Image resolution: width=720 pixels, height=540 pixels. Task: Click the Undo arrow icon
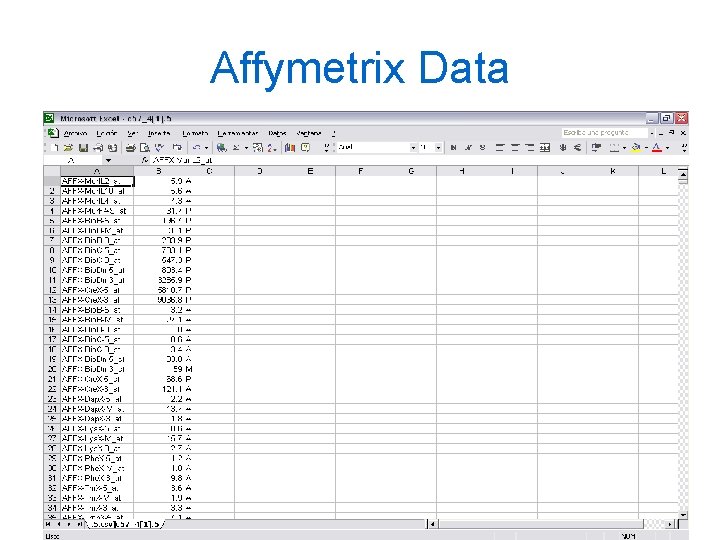pyautogui.click(x=197, y=147)
